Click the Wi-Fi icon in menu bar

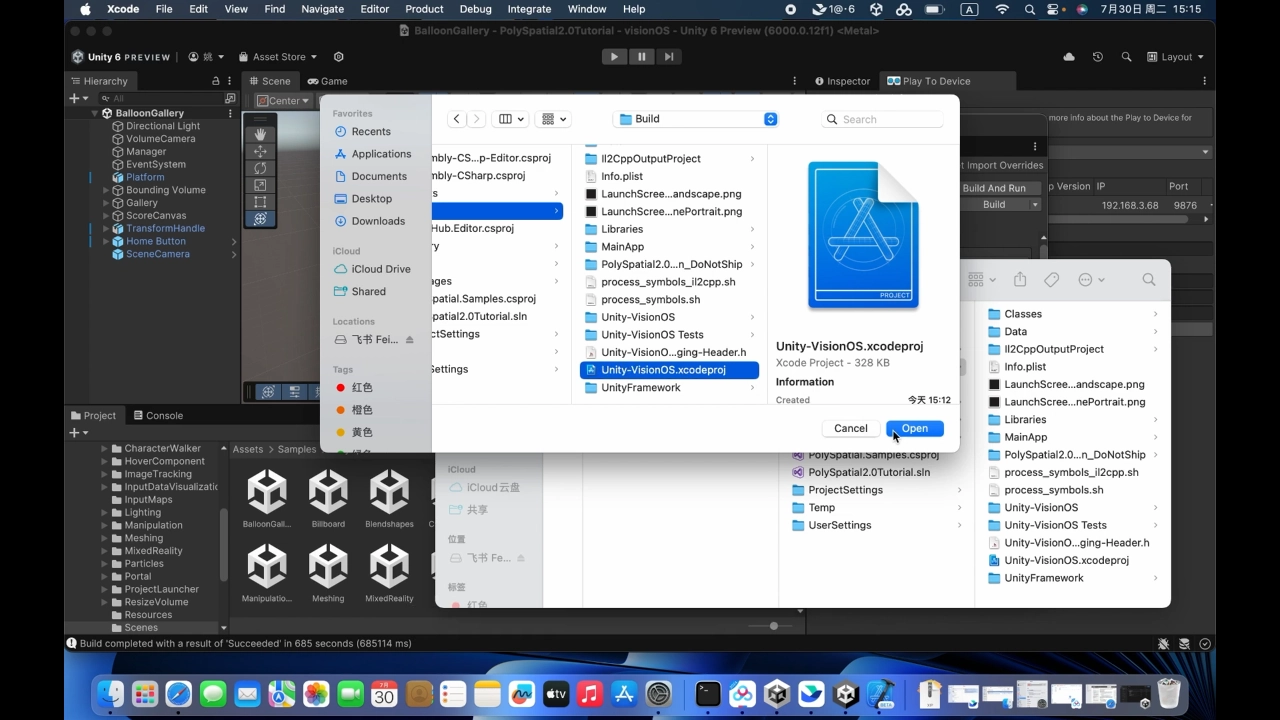pyautogui.click(x=1002, y=9)
